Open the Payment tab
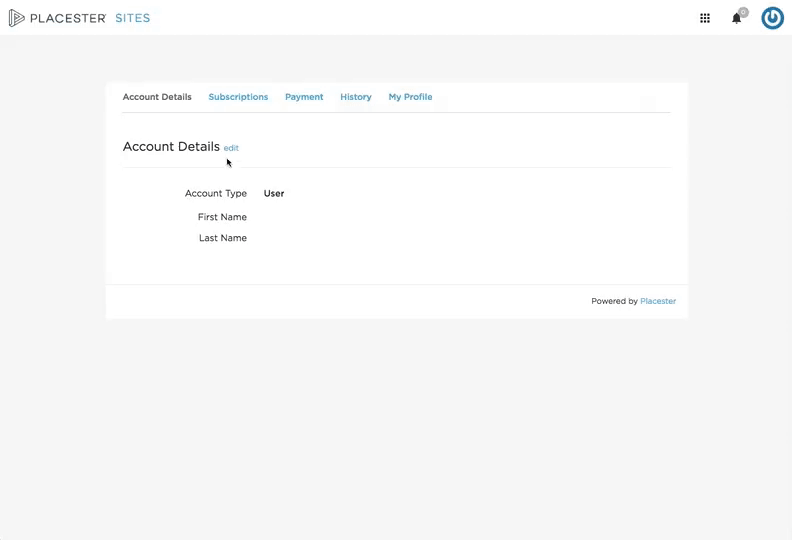 304,97
